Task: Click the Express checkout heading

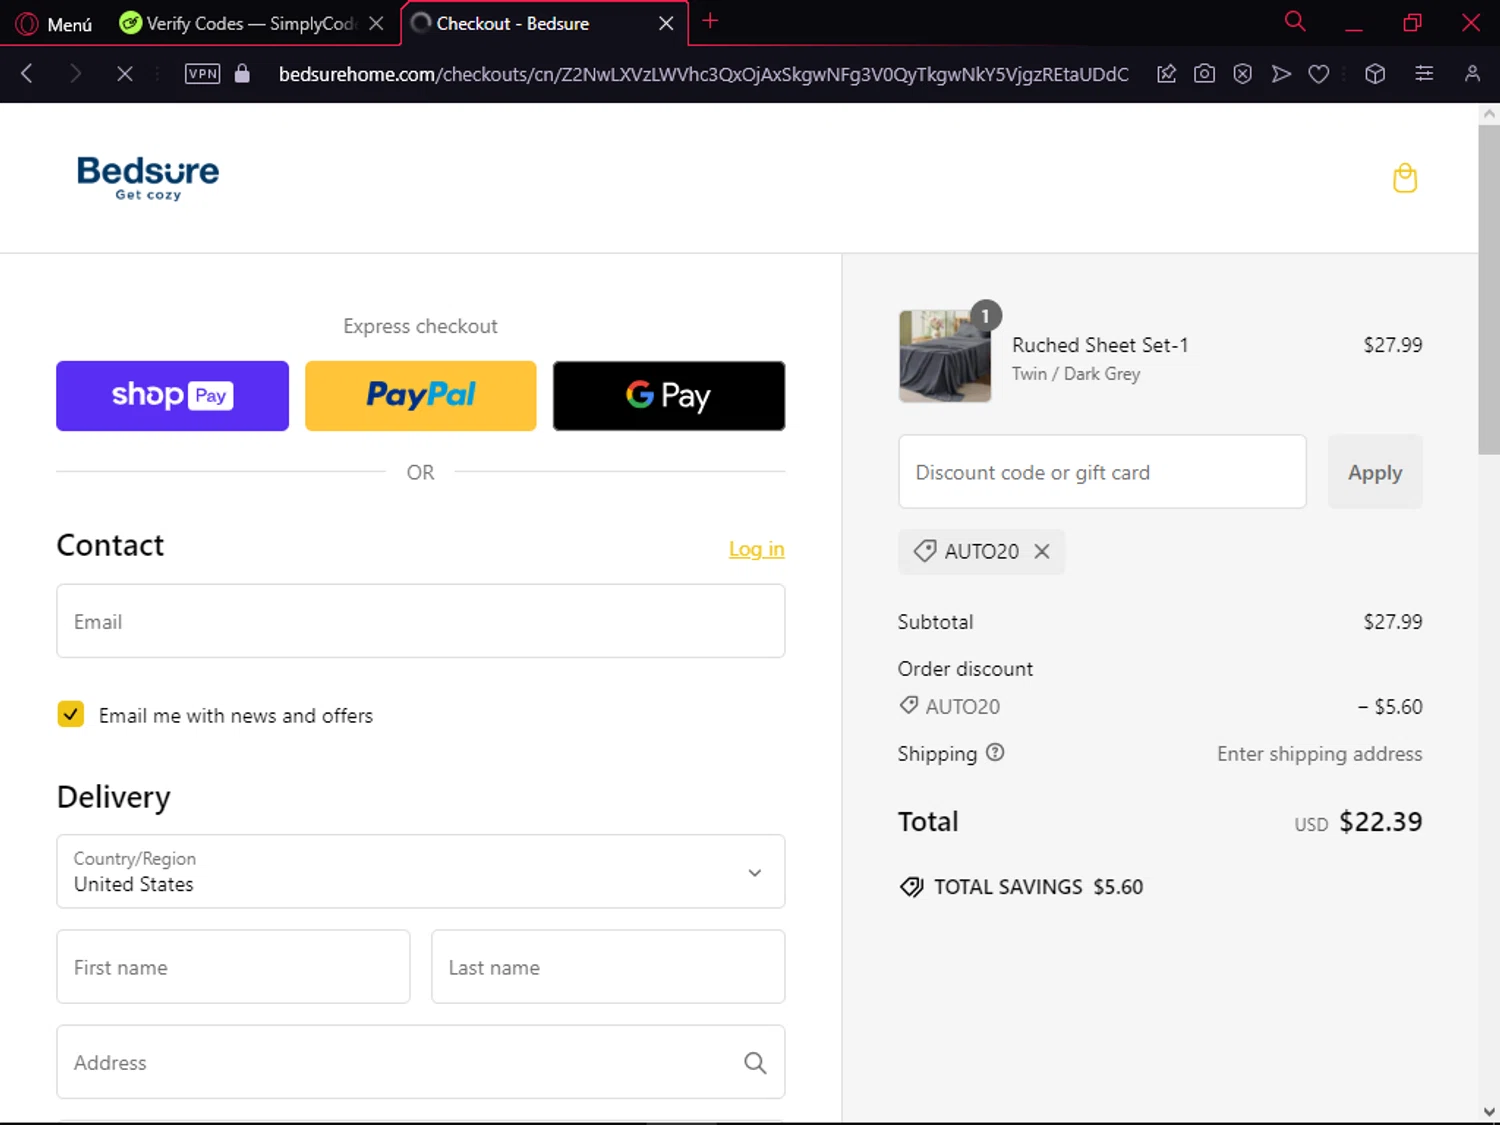Action: pyautogui.click(x=420, y=326)
